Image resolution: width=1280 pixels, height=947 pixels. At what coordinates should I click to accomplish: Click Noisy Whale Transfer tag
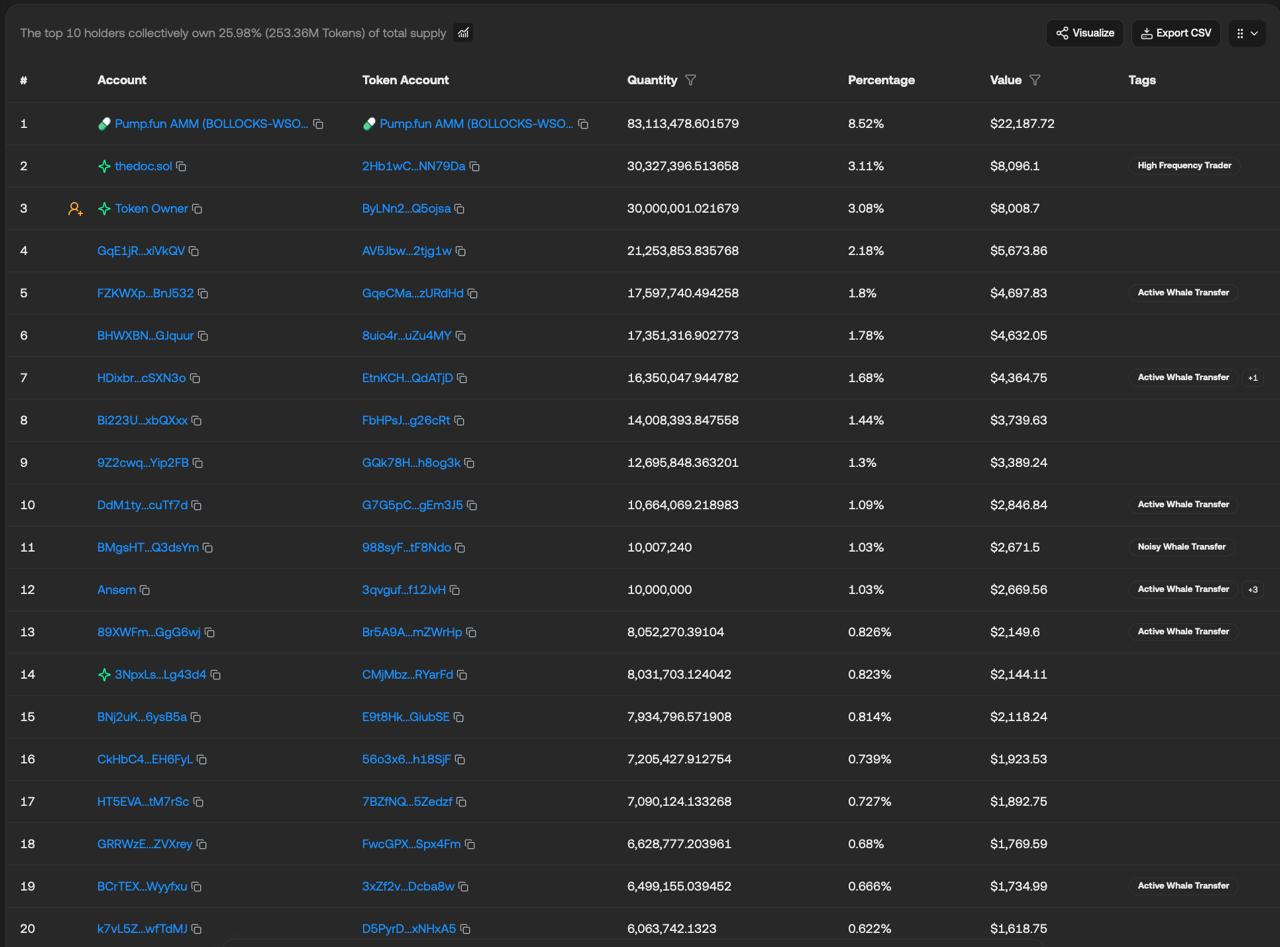tap(1181, 547)
